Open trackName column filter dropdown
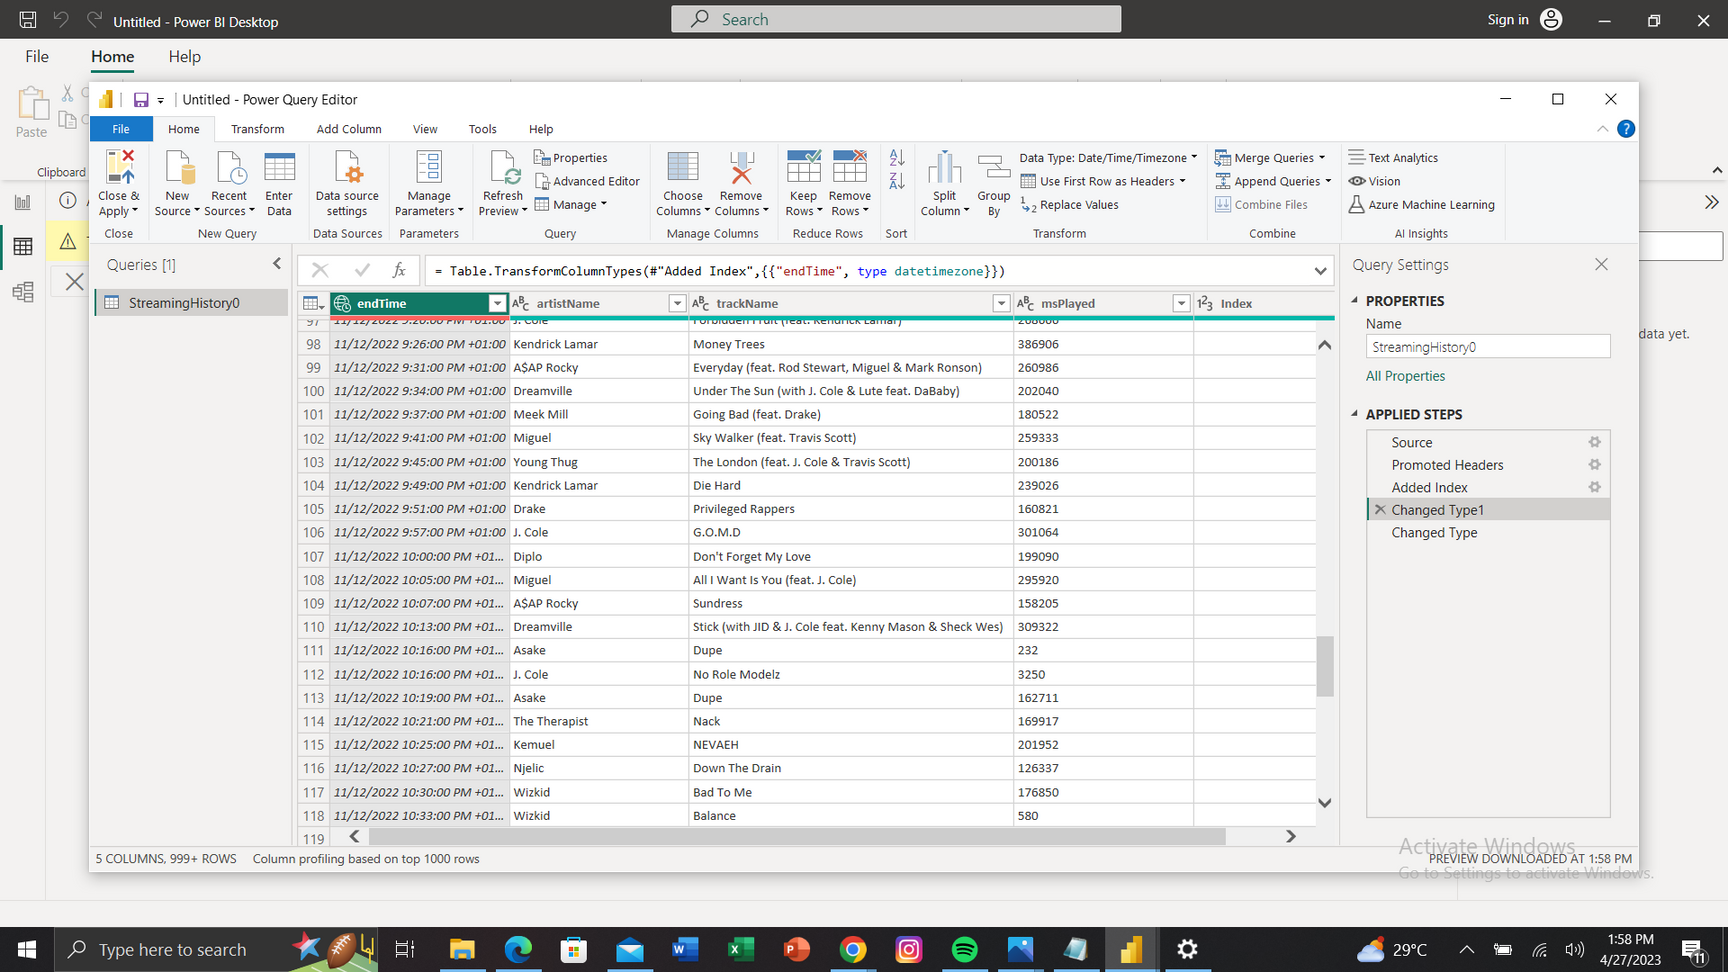Viewport: 1728px width, 972px height. pyautogui.click(x=1001, y=303)
